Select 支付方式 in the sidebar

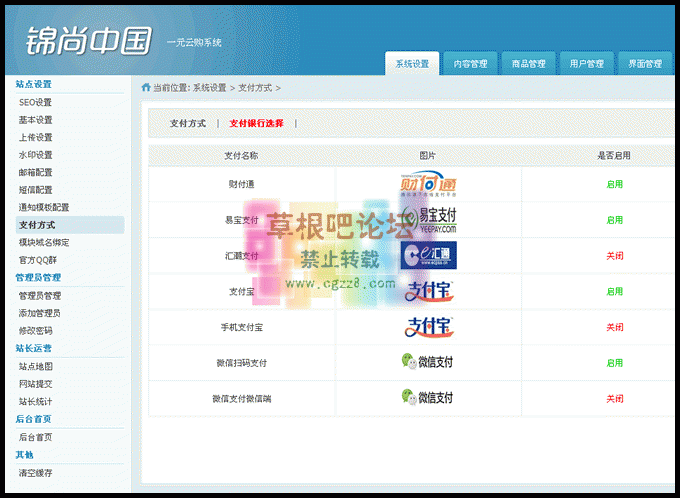[70, 225]
